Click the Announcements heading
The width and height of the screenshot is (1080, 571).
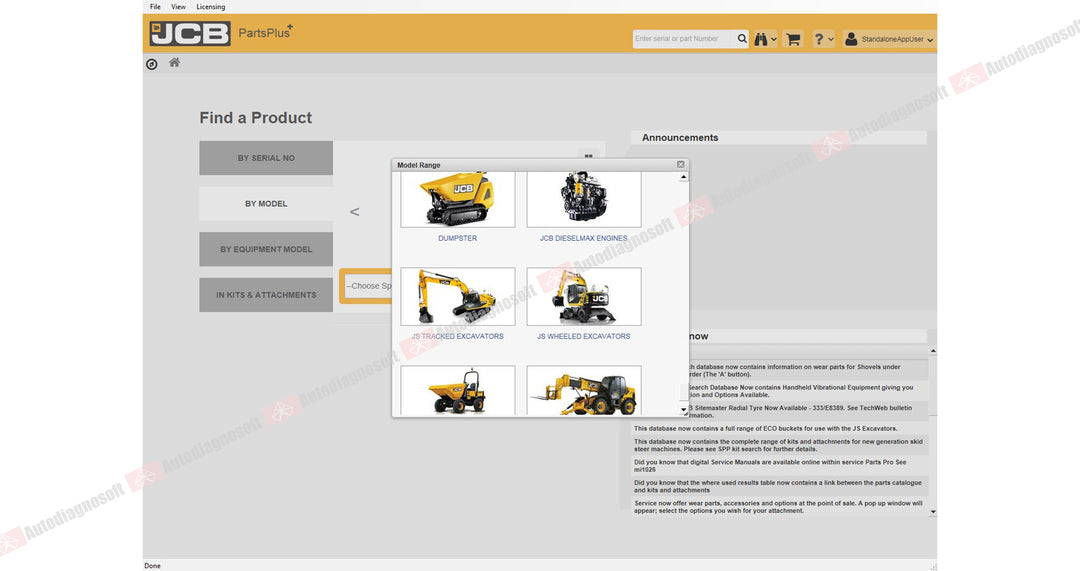[680, 138]
